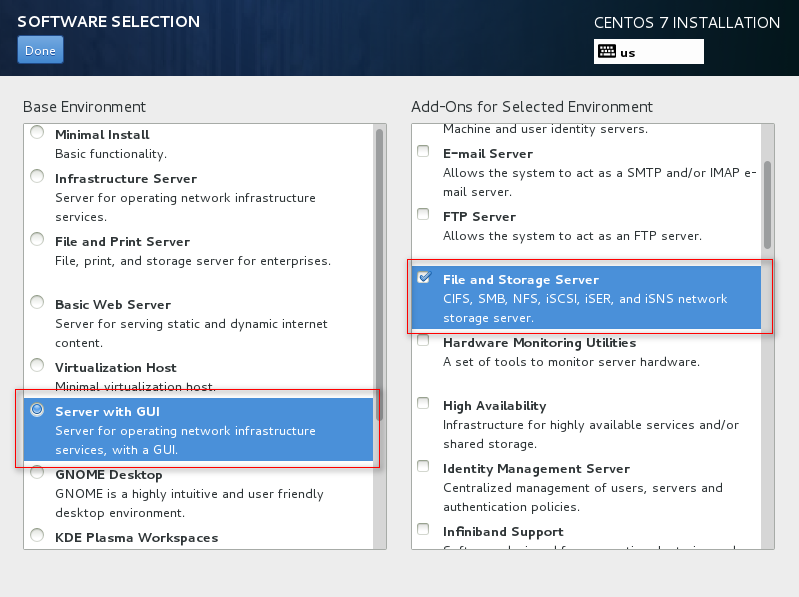Click the 'Basic Web Server' title text

point(113,305)
